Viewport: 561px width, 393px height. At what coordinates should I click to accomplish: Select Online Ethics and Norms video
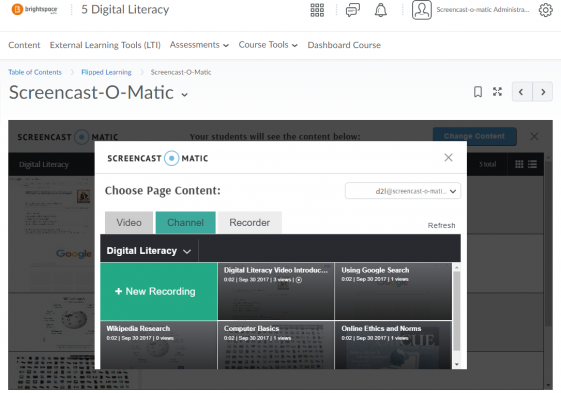pyautogui.click(x=393, y=345)
